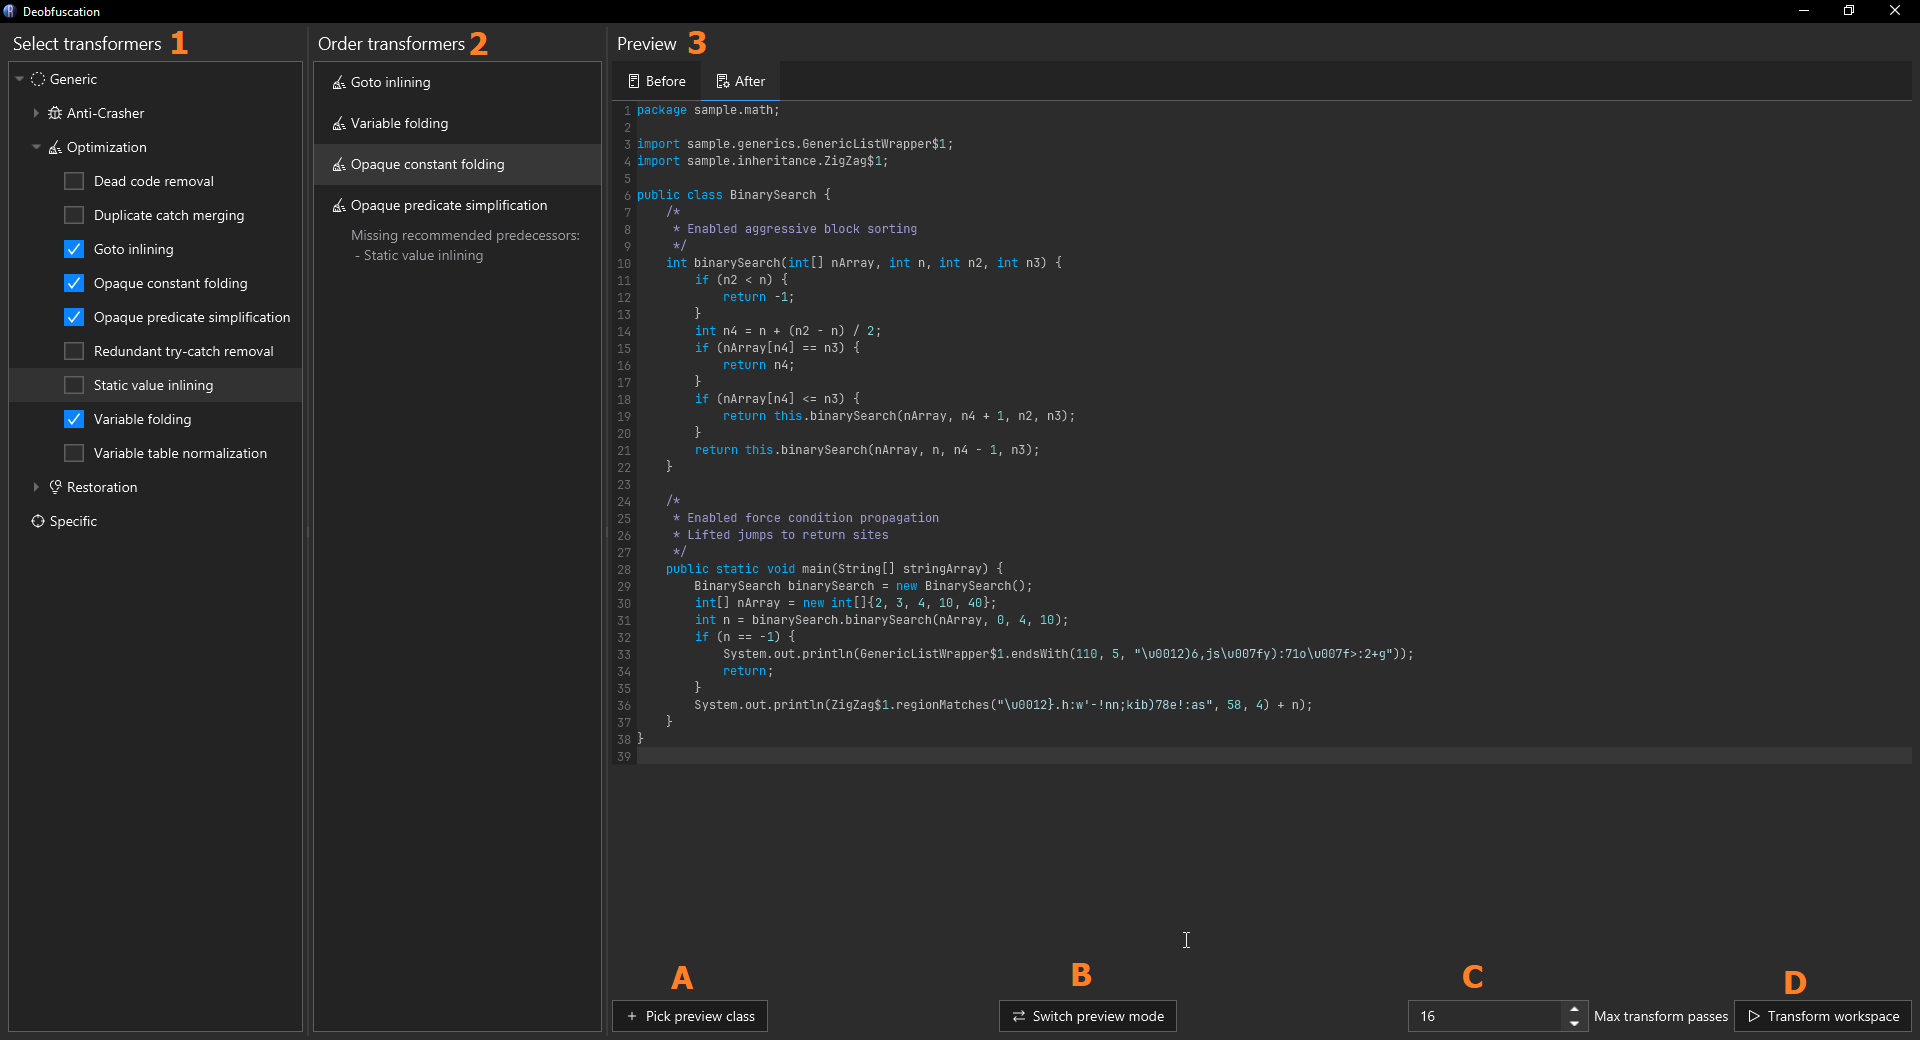Click the Goto inlining transformer icon
Viewport: 1920px width, 1040px height.
click(x=339, y=82)
